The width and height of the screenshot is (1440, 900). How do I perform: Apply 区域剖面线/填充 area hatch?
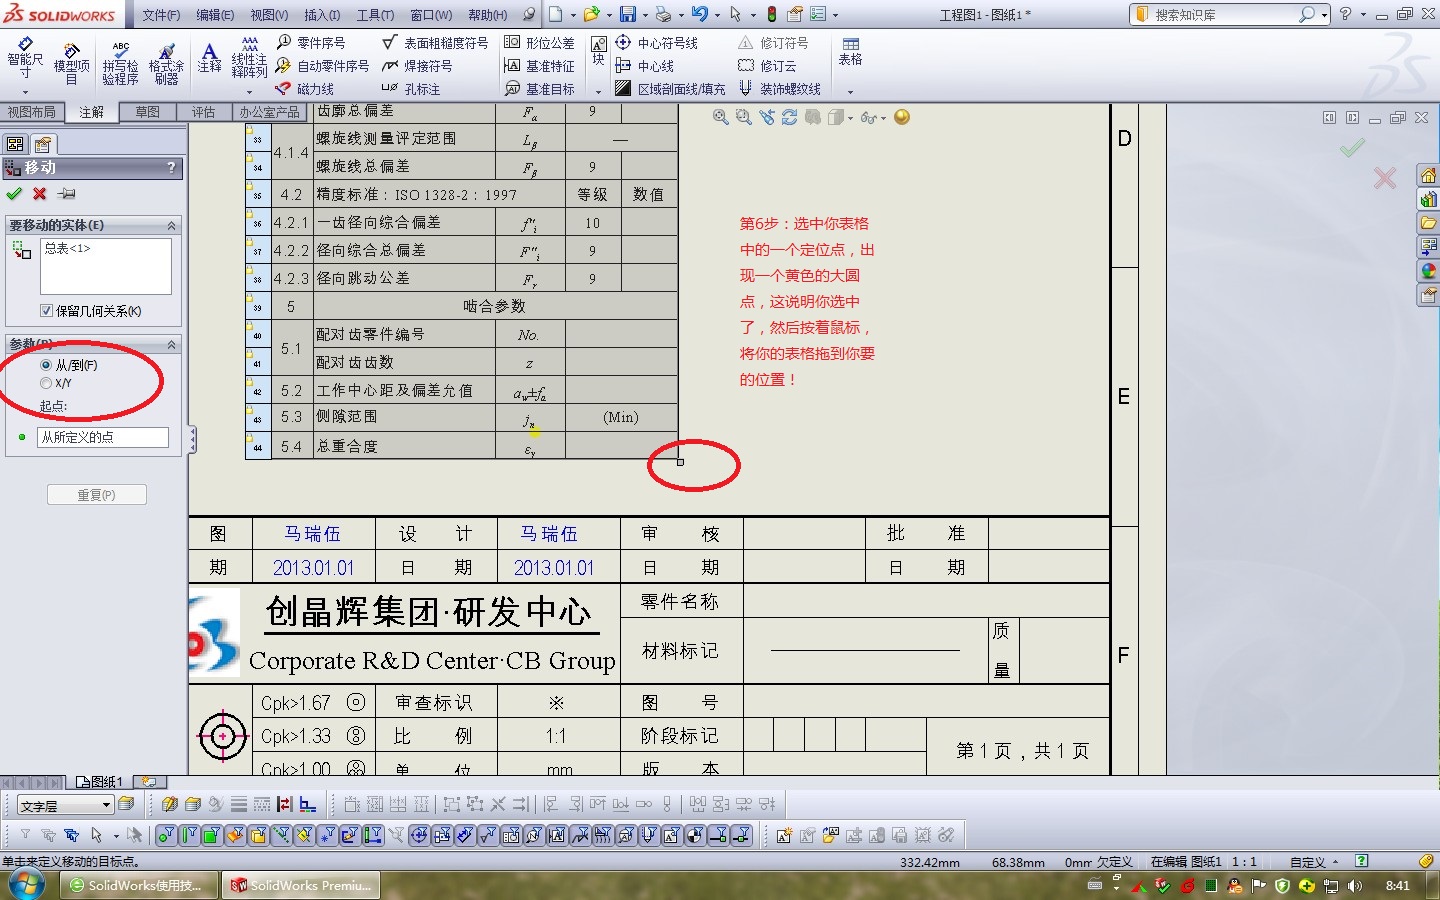[x=670, y=89]
